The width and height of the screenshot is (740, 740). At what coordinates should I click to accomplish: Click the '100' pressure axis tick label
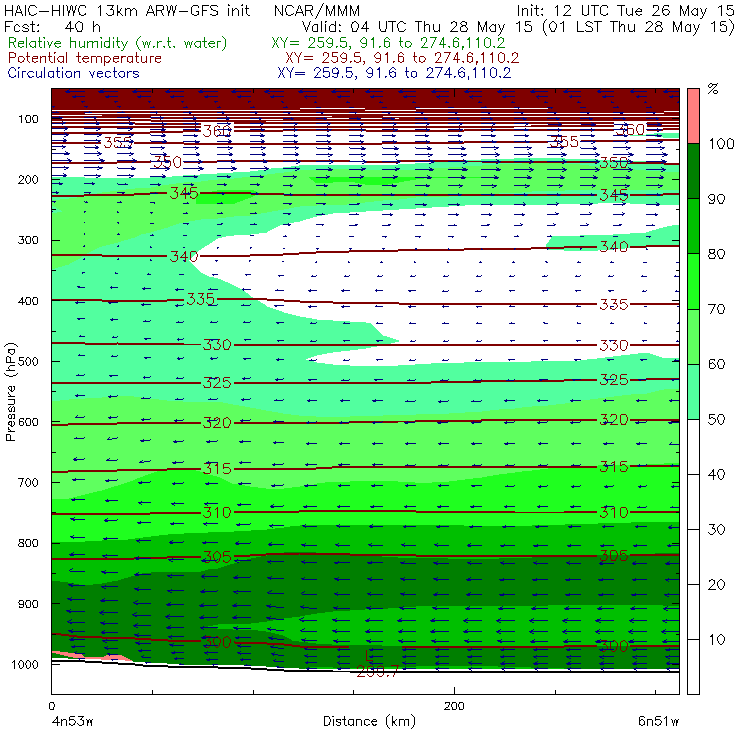(x=28, y=119)
